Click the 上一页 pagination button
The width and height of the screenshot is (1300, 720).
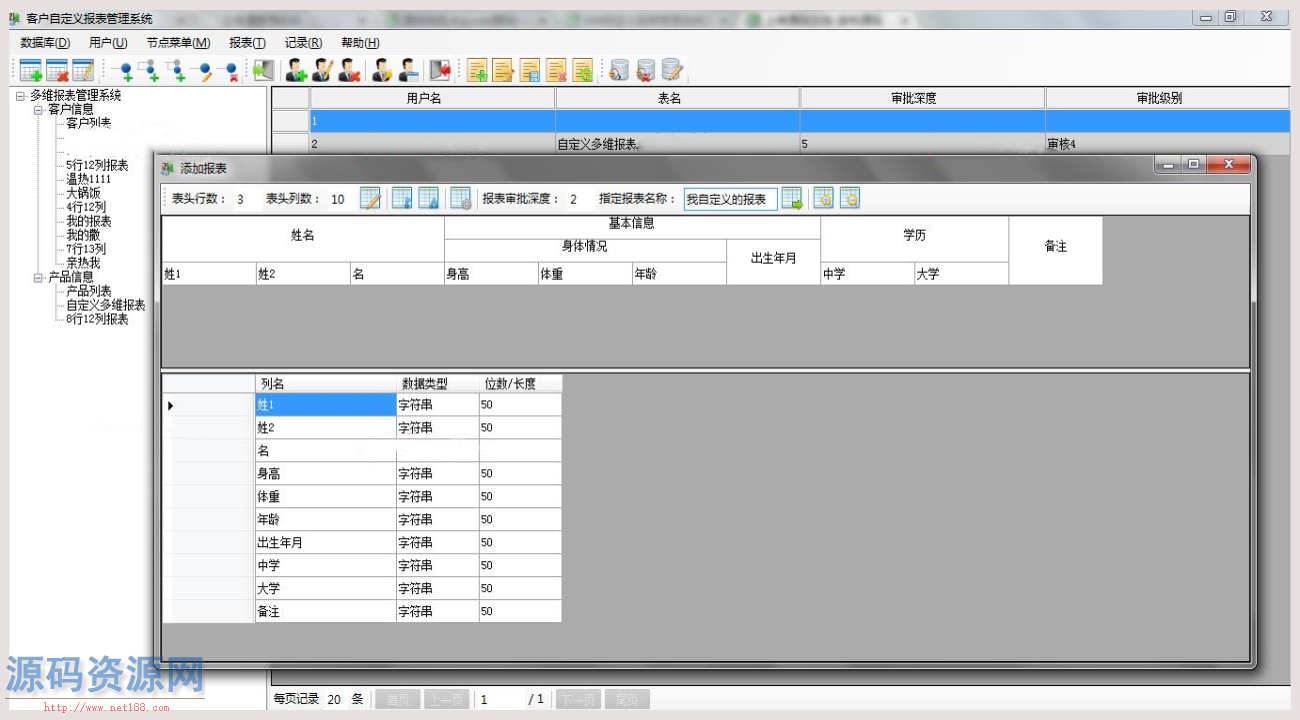pyautogui.click(x=447, y=700)
